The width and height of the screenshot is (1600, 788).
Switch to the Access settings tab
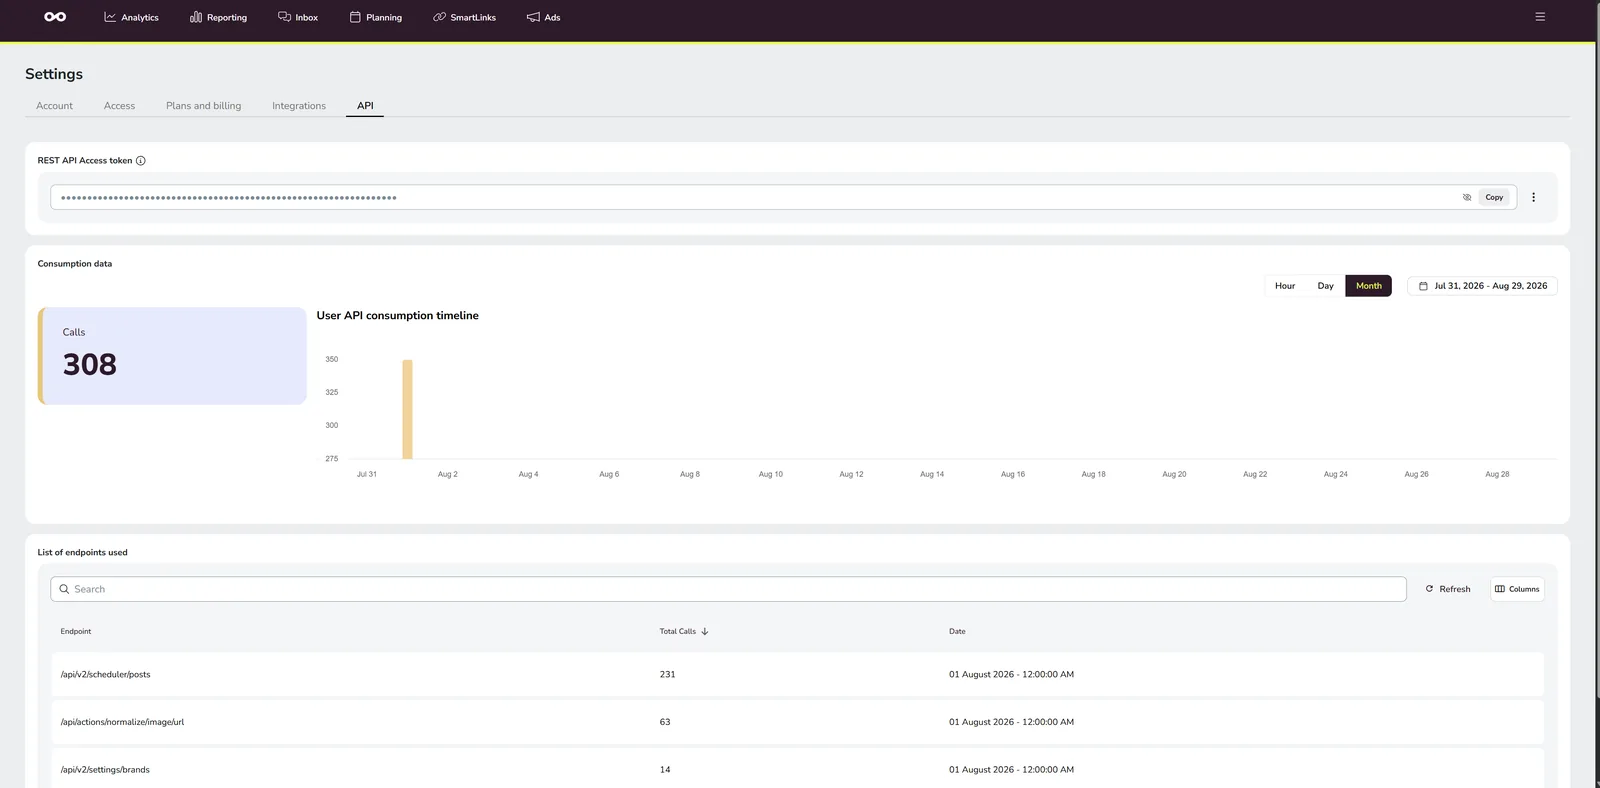(x=119, y=106)
